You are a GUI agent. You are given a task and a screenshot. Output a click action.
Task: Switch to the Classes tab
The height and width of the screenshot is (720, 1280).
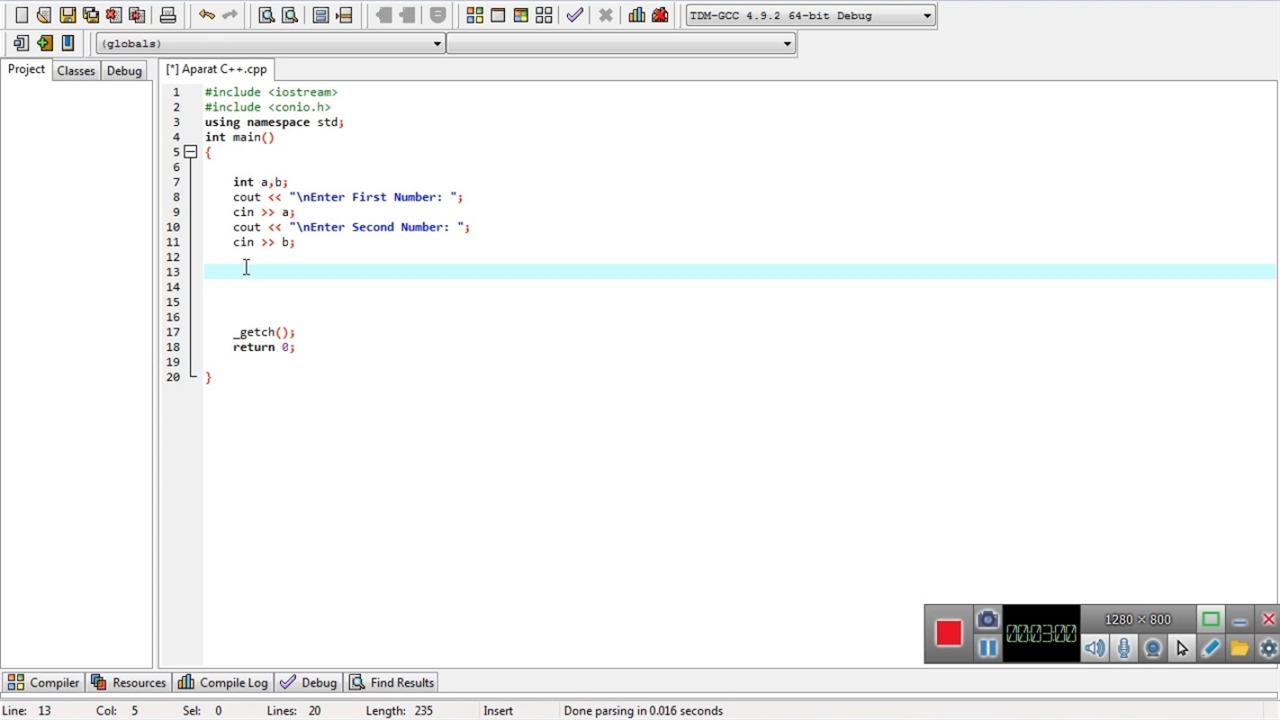point(76,70)
